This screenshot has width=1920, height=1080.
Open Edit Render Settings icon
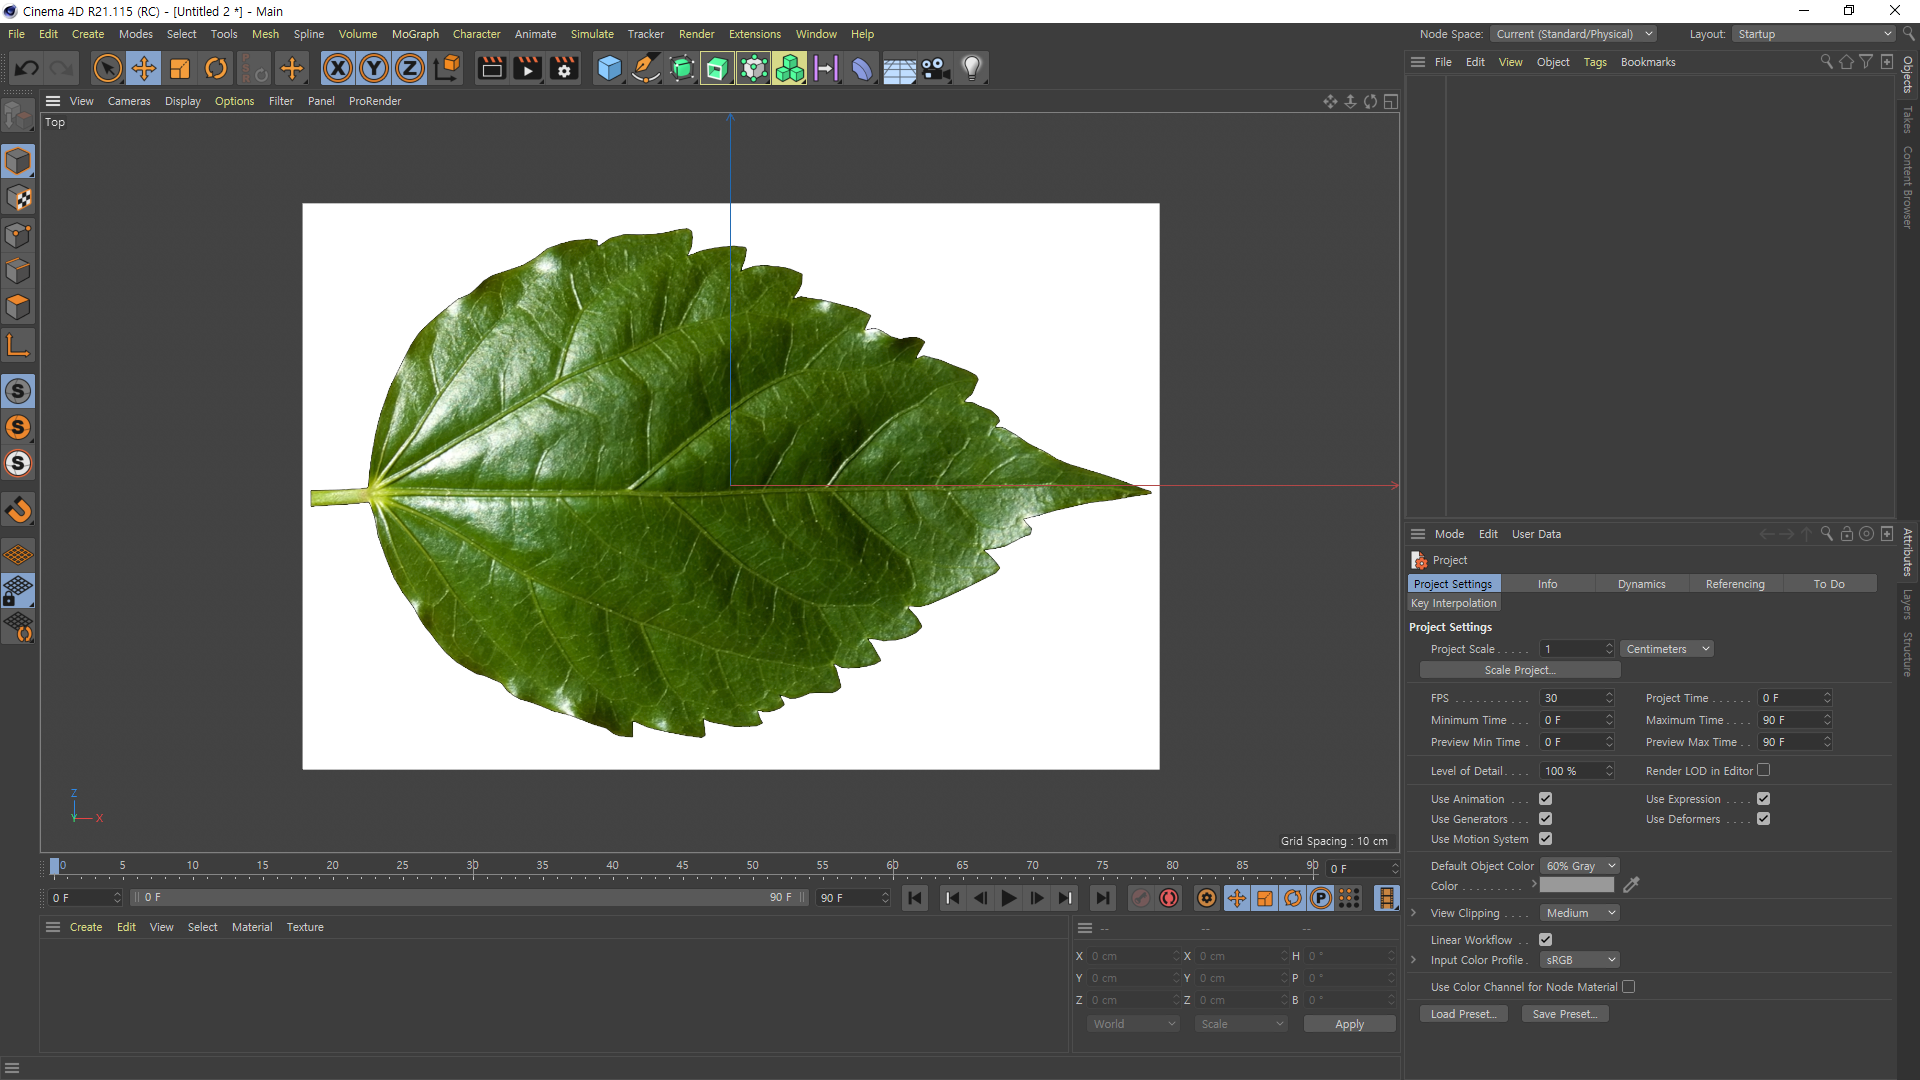coord(564,68)
